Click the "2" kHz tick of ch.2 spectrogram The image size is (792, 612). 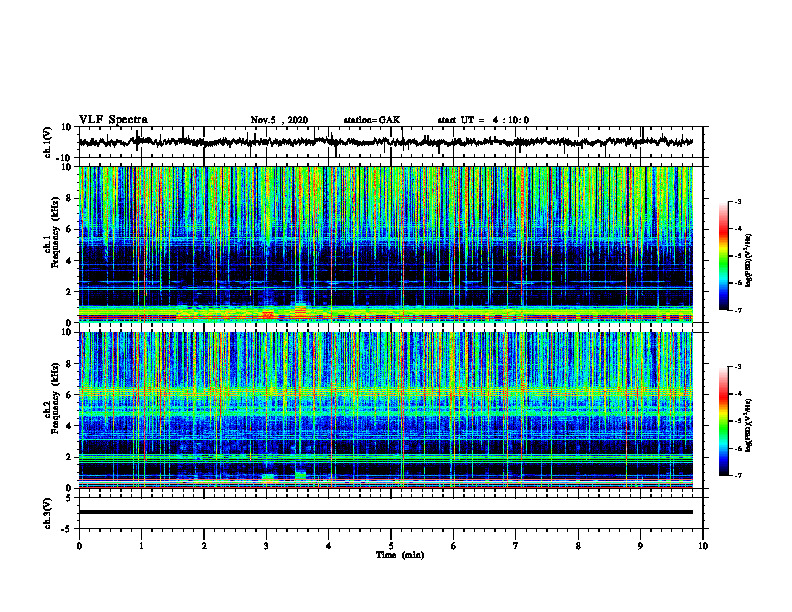click(x=70, y=457)
